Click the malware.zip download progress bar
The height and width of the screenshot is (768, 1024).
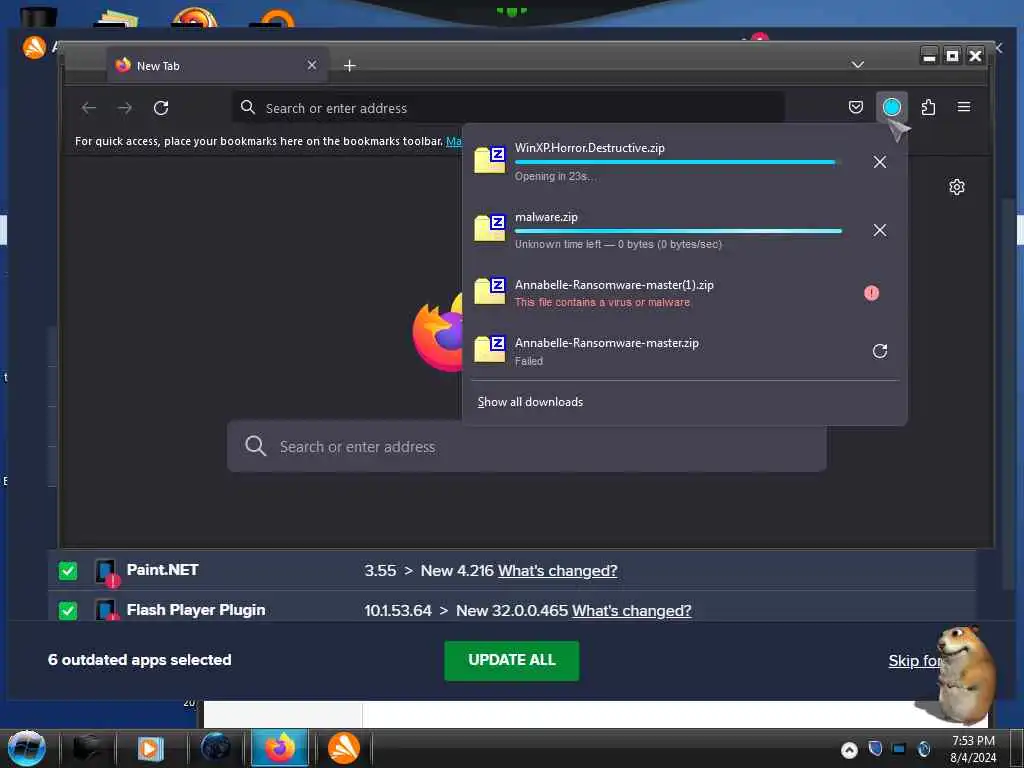point(678,231)
